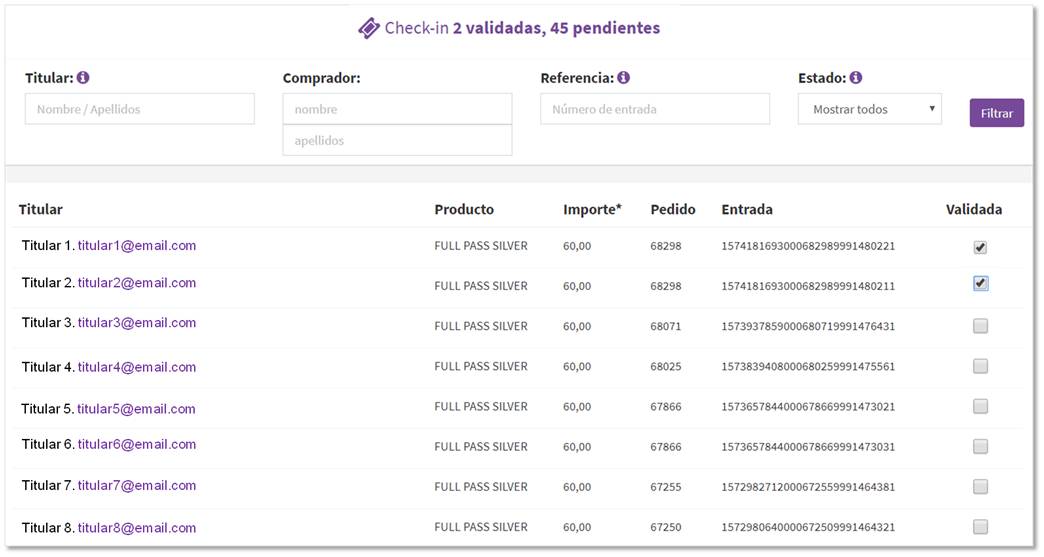Focus the Nombre / Apellidos titular field
The height and width of the screenshot is (557, 1044).
(139, 109)
